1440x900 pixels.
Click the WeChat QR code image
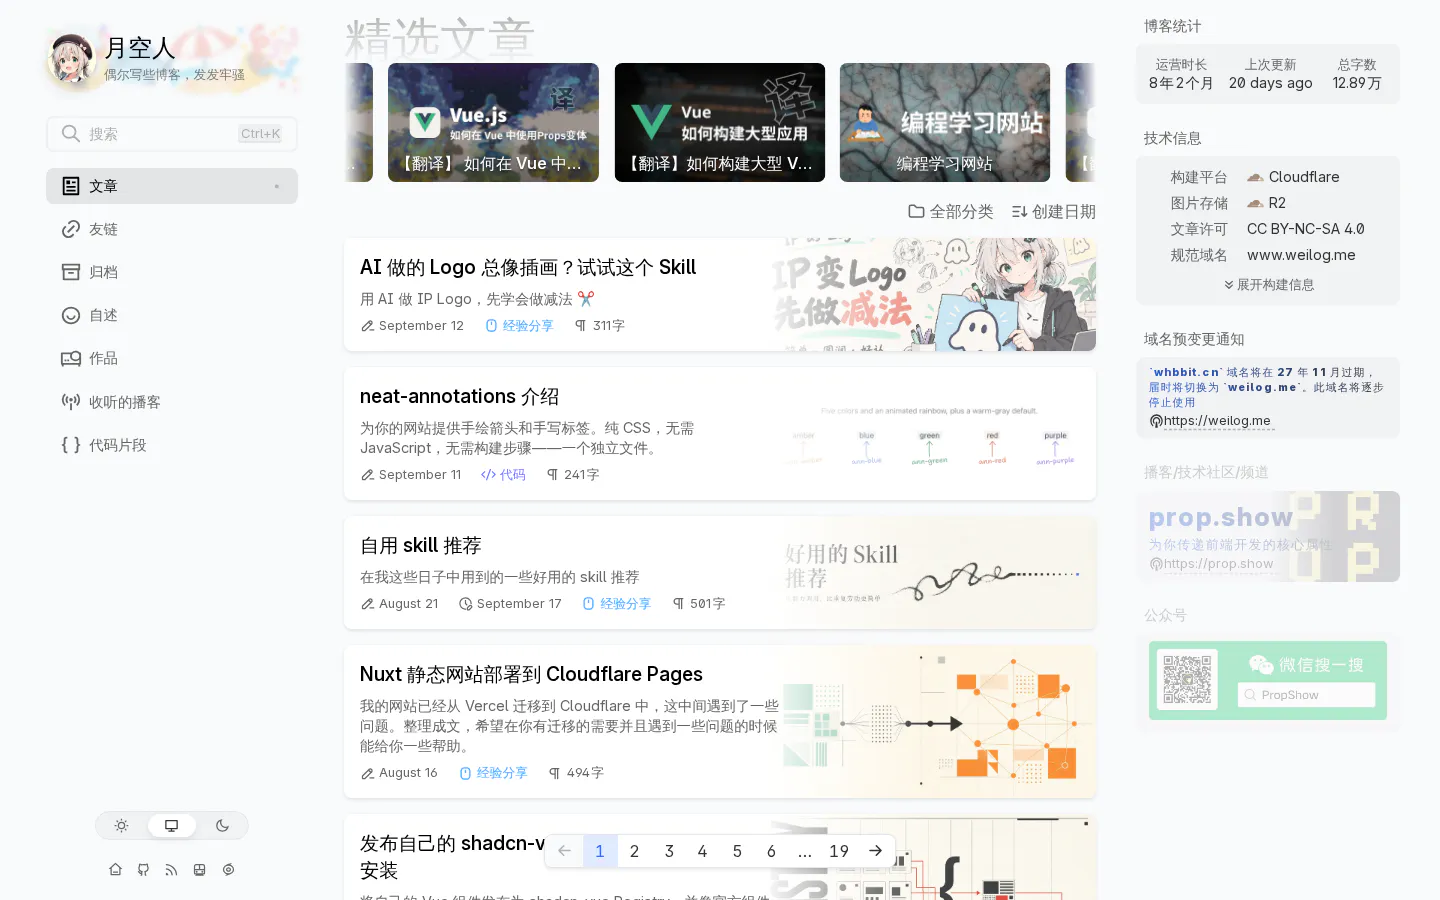[x=1187, y=680]
